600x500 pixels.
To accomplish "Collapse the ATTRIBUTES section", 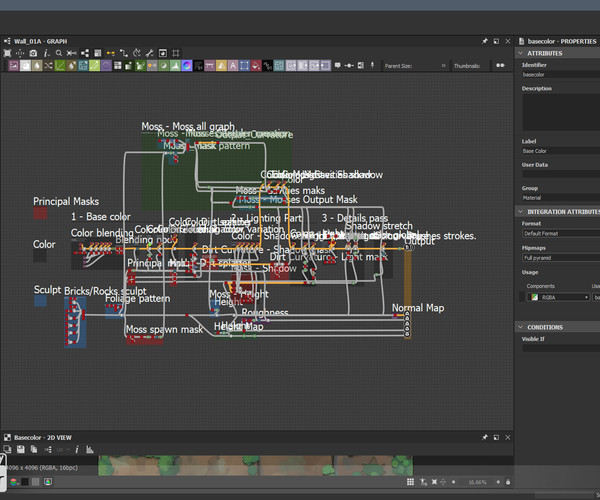I will click(520, 53).
